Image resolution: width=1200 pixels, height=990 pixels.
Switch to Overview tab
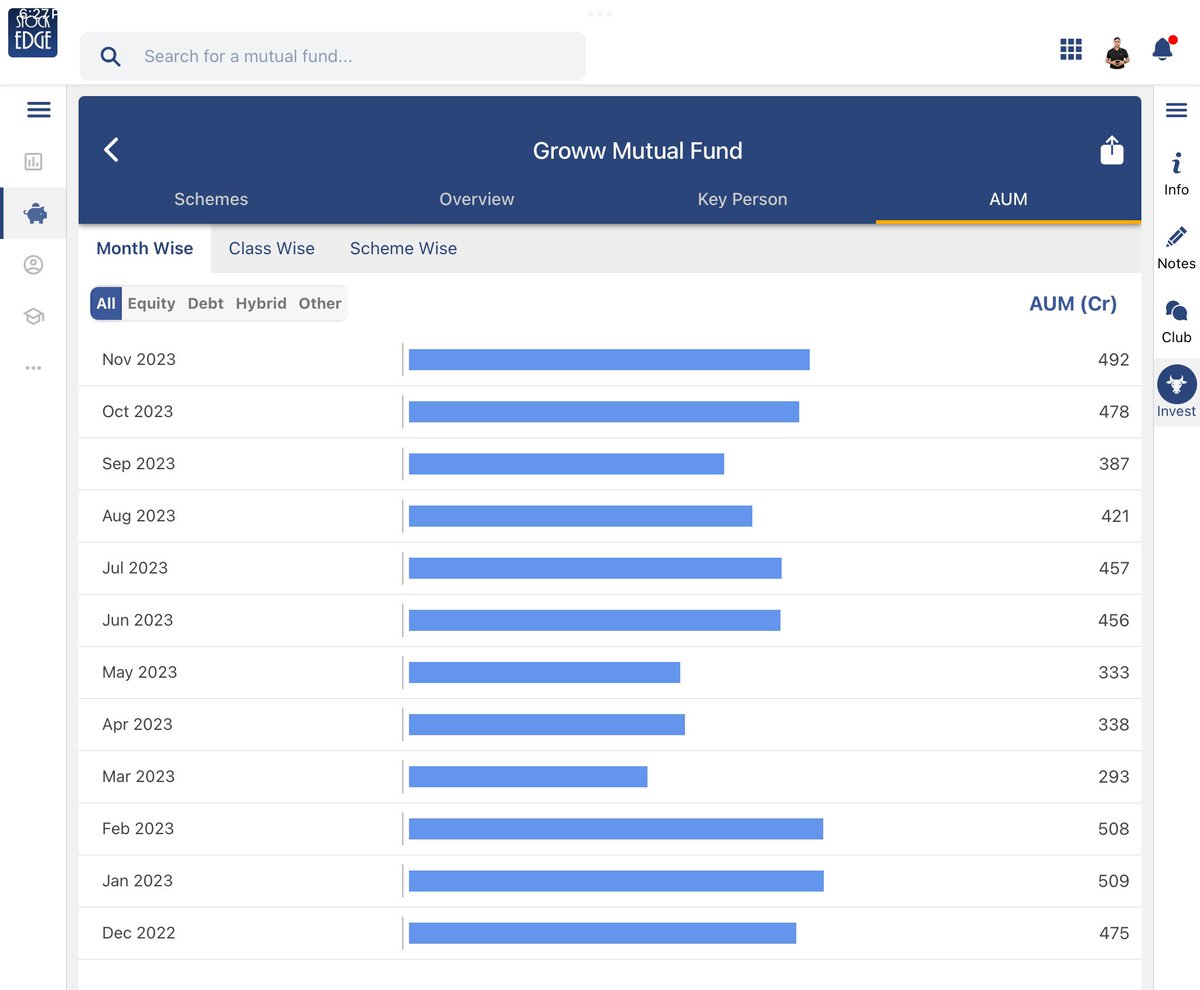[477, 199]
